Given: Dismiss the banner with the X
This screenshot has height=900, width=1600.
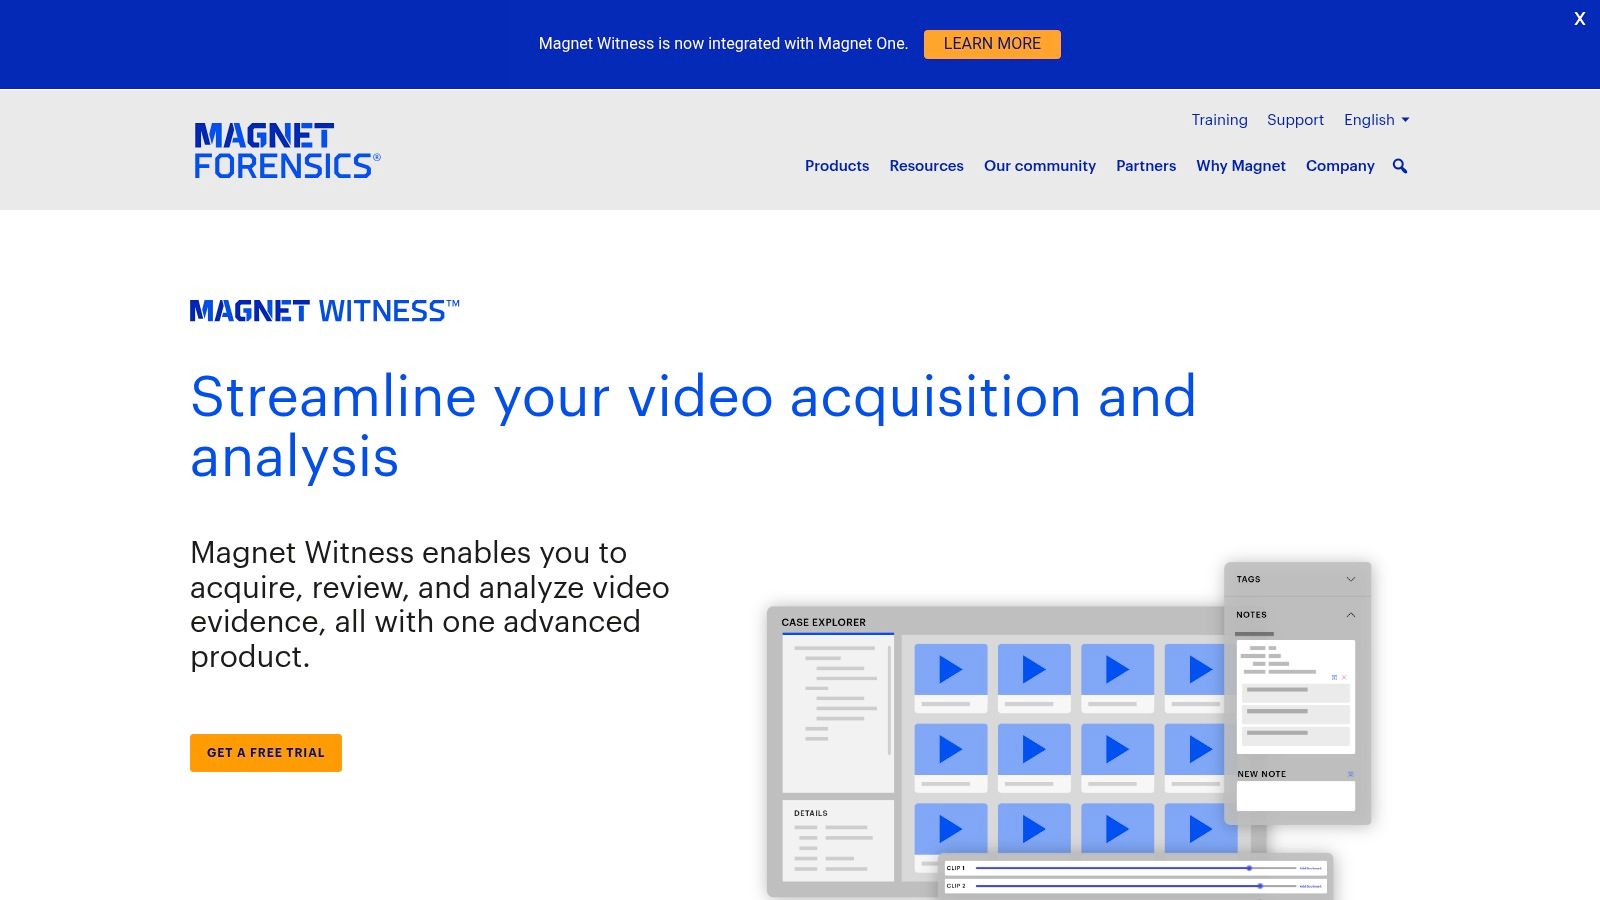Looking at the screenshot, I should (1579, 18).
